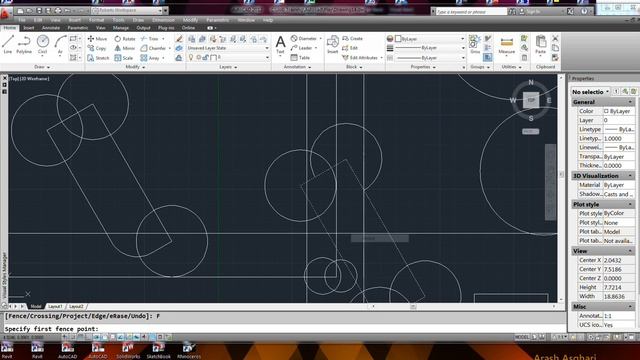Open Rhinoceros from the taskbar
This screenshot has width=640, height=360.
click(x=189, y=350)
